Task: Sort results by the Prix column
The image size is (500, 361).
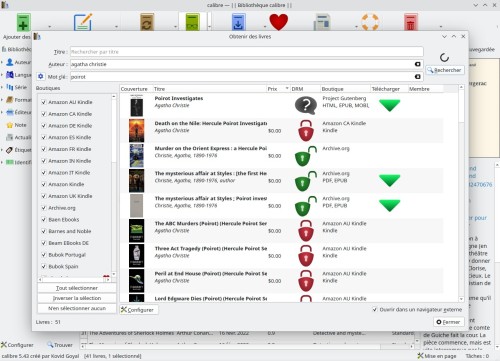Action: tap(278, 89)
